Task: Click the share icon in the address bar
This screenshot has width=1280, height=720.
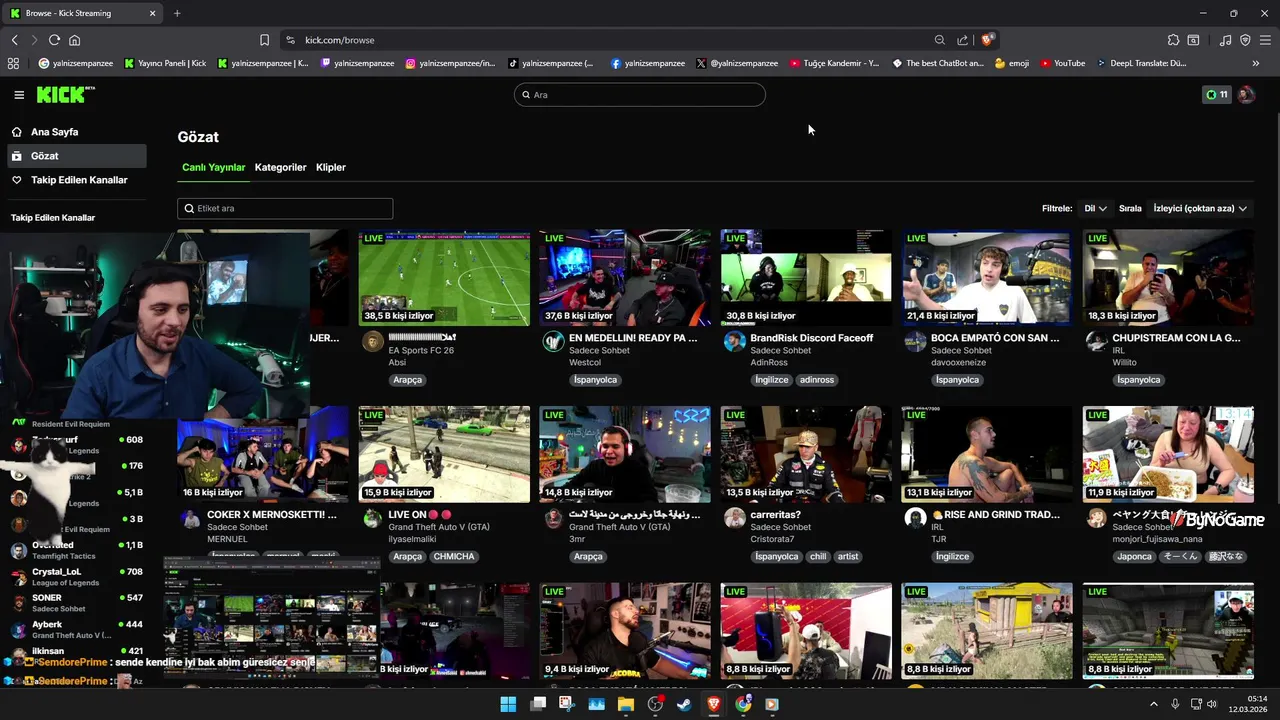Action: point(962,40)
